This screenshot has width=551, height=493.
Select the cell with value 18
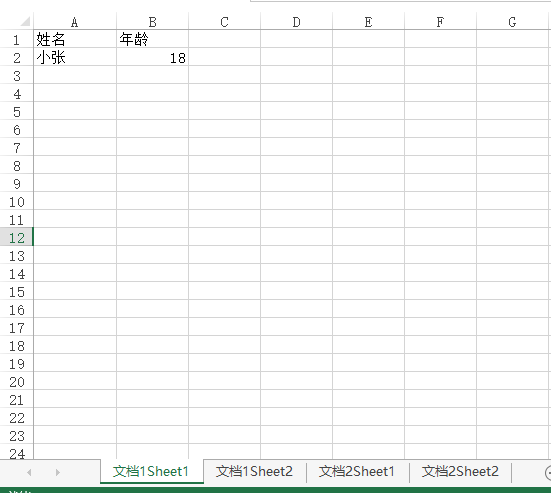coord(153,57)
